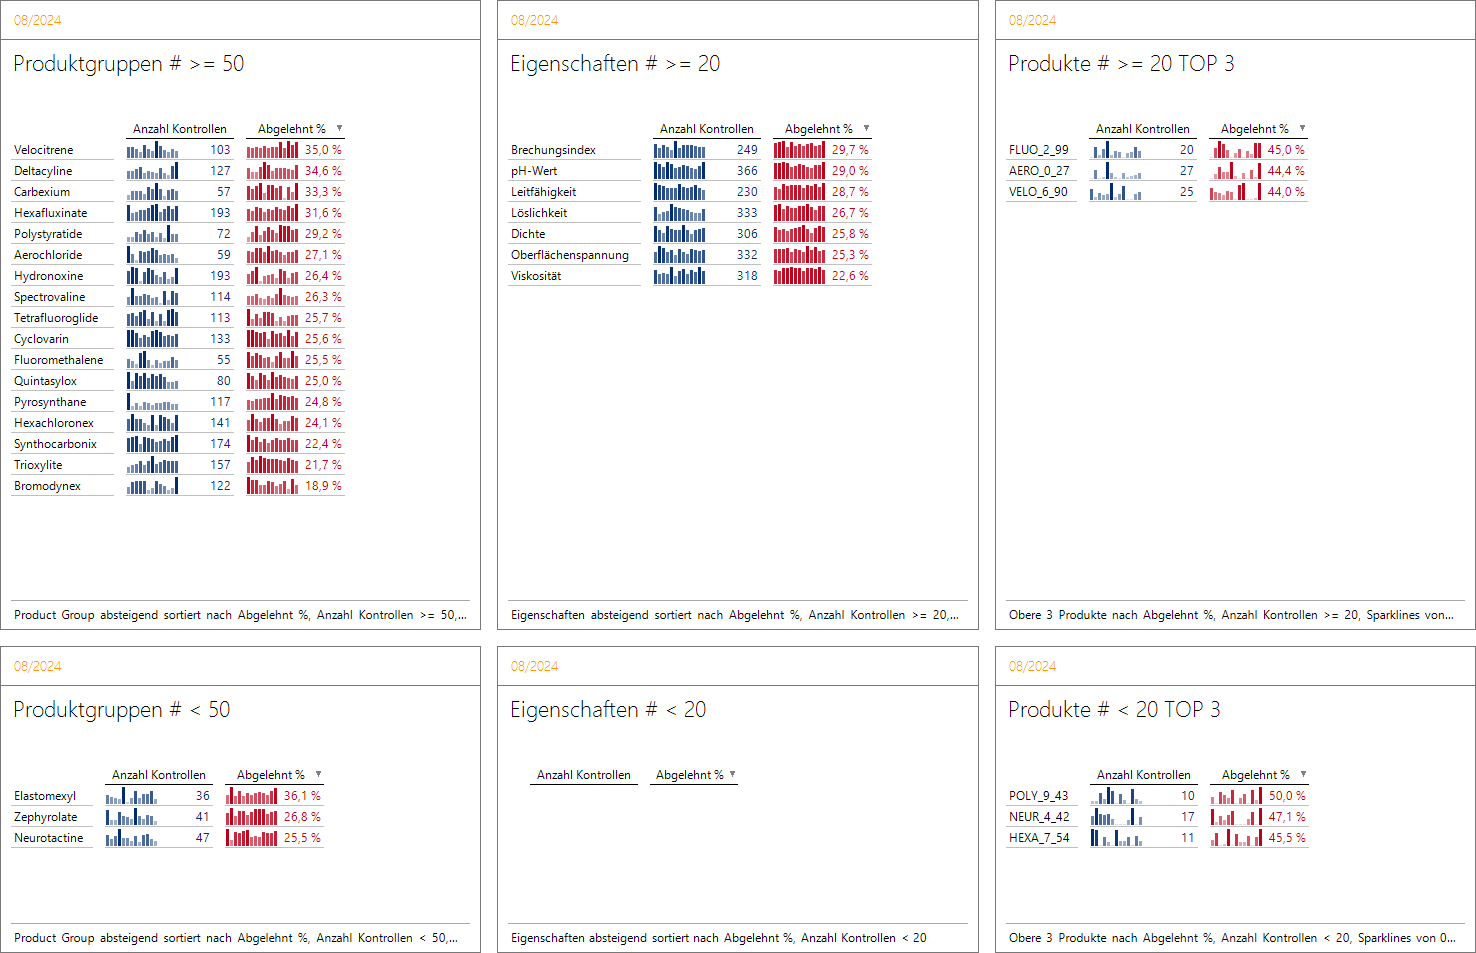The width and height of the screenshot is (1476, 953).
Task: Select the Velocitrene row label
Action: 44,150
